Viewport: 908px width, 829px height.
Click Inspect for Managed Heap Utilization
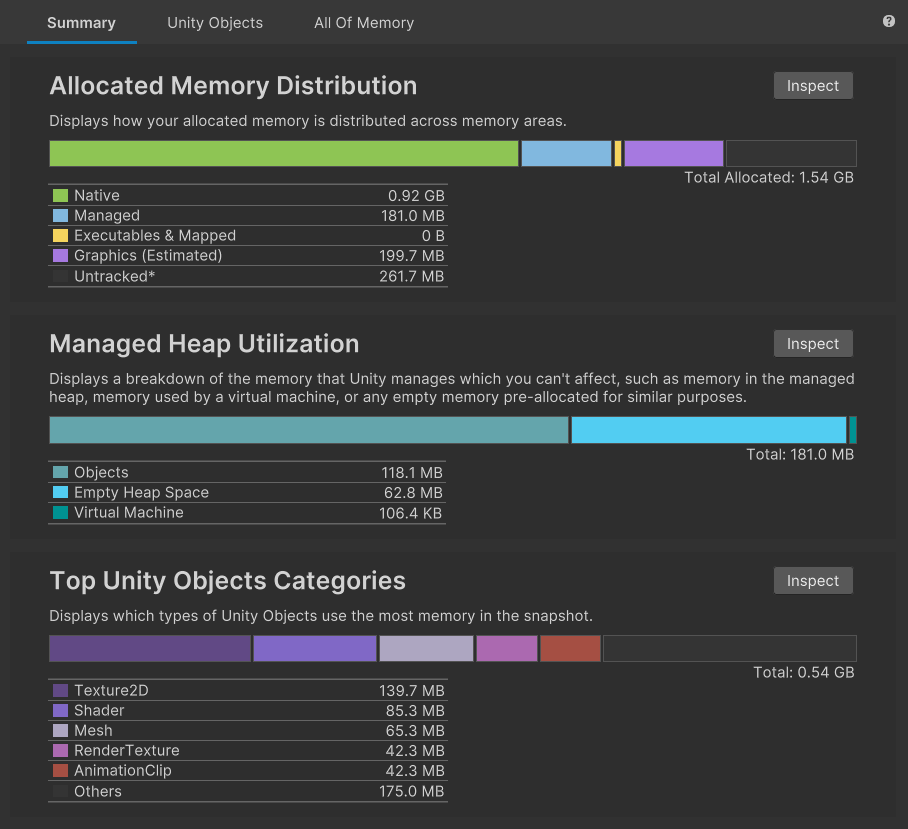[x=813, y=344]
